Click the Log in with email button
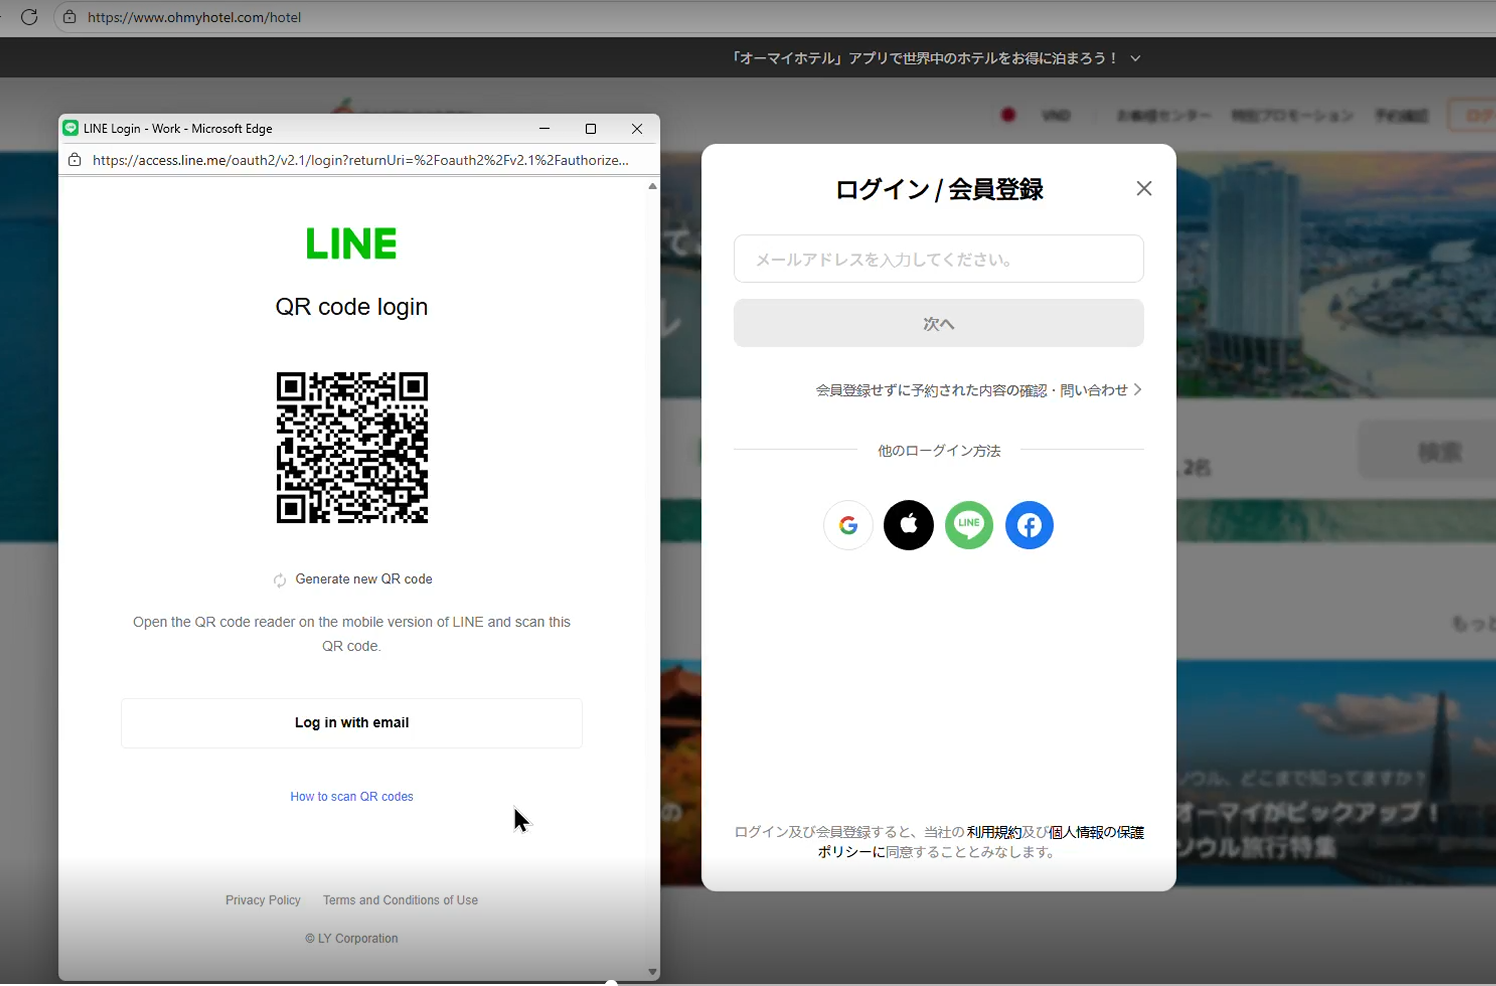Image resolution: width=1496 pixels, height=986 pixels. [x=352, y=723]
